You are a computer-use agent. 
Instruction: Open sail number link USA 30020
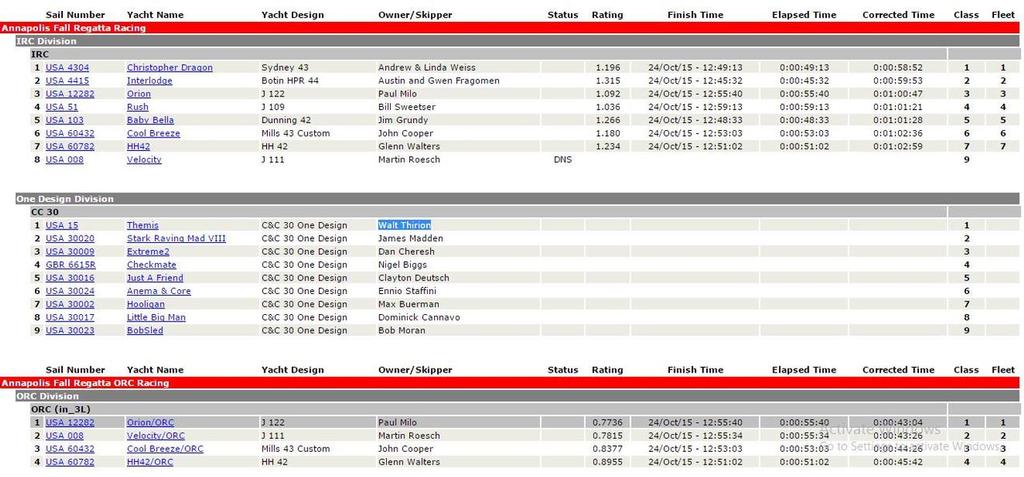pyautogui.click(x=70, y=238)
